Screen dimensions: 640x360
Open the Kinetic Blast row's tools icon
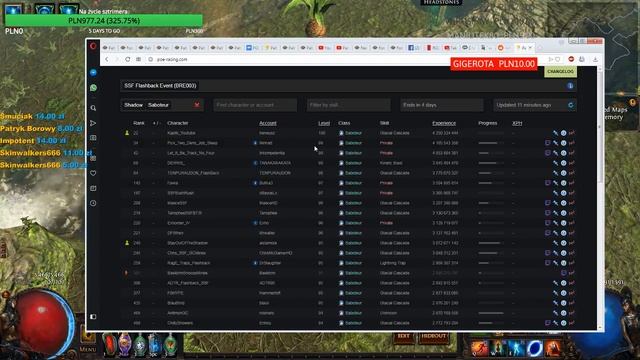click(556, 163)
